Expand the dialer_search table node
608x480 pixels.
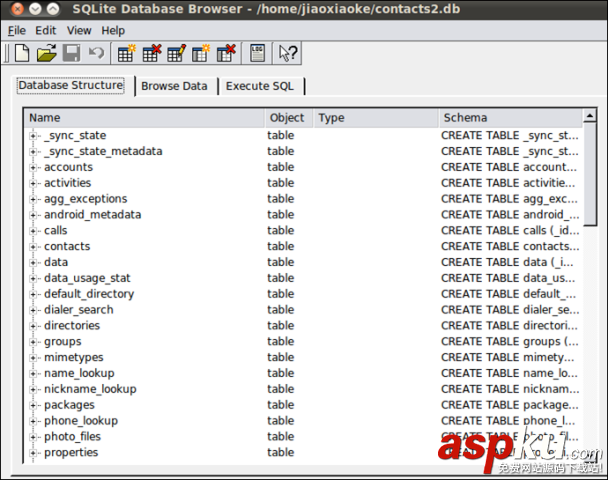tap(33, 310)
